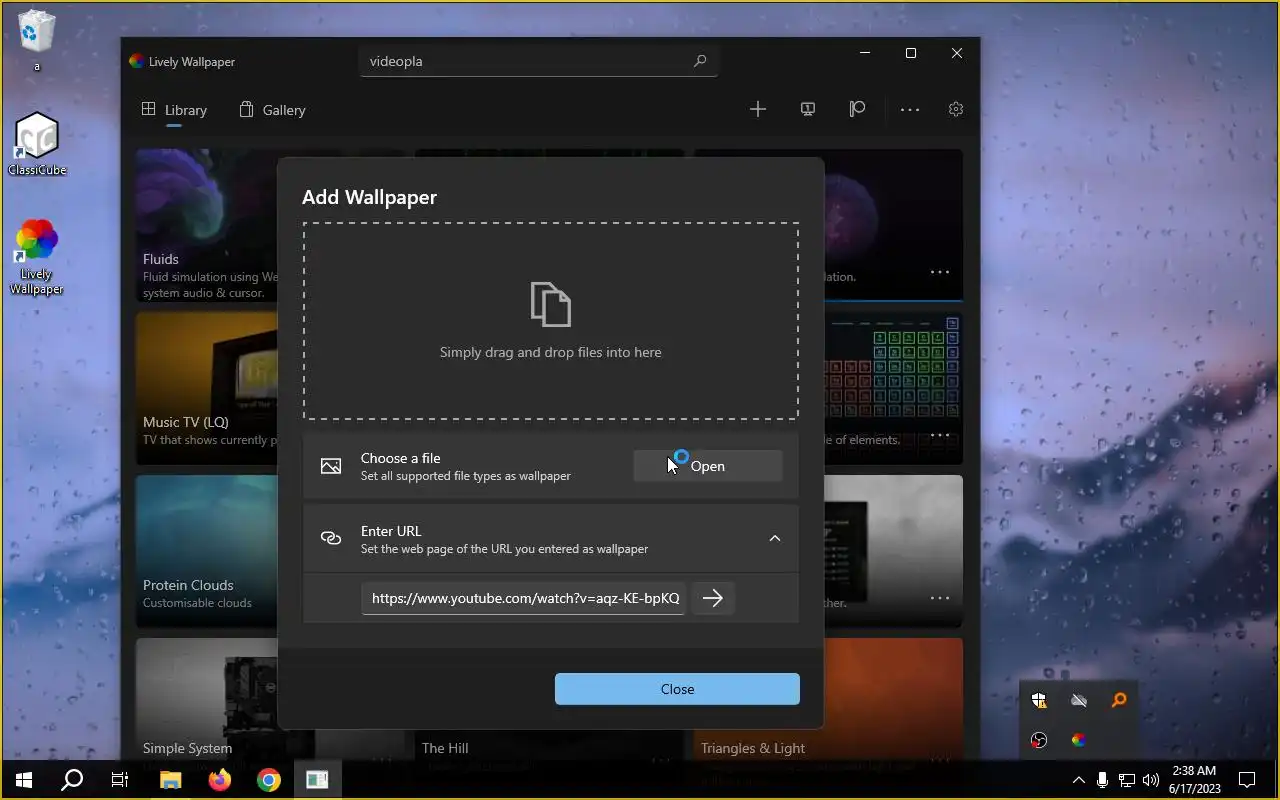Open File Explorer from the taskbar
1280x800 pixels.
[x=170, y=780]
